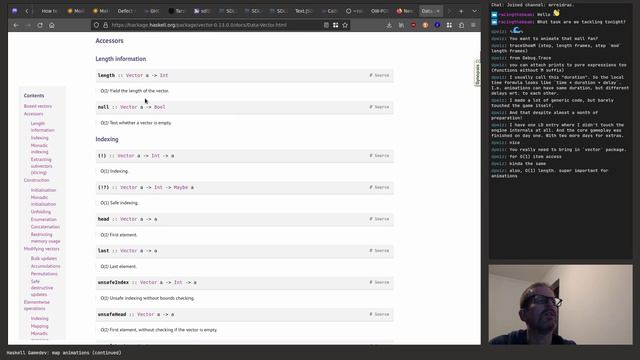
Task: Switch to the GitHub tab
Action: tap(354, 11)
